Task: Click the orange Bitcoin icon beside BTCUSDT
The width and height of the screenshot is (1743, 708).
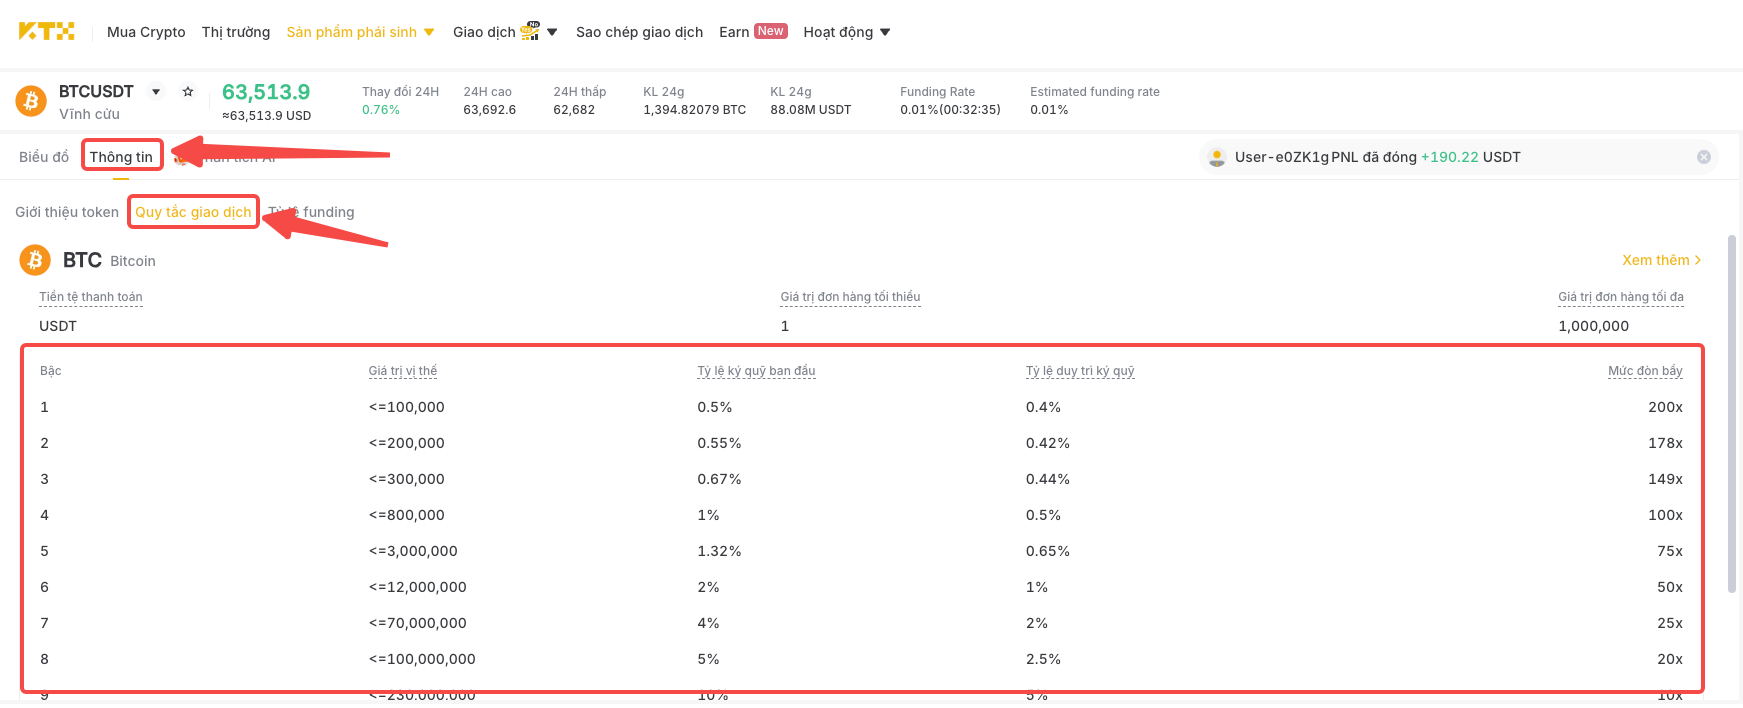Action: [x=31, y=101]
